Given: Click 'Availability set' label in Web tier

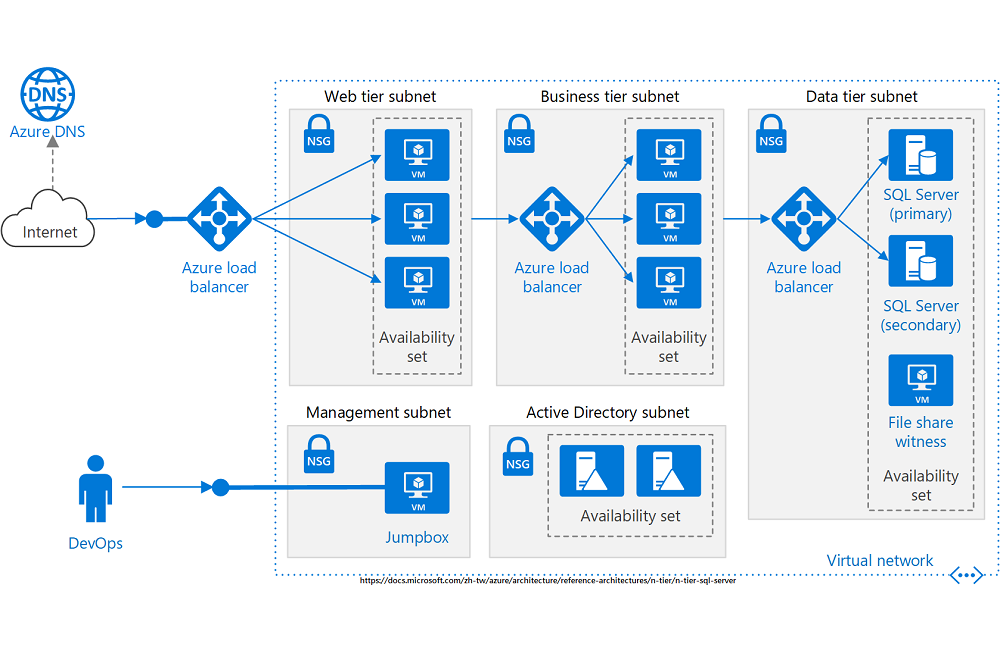Looking at the screenshot, I should point(417,346).
